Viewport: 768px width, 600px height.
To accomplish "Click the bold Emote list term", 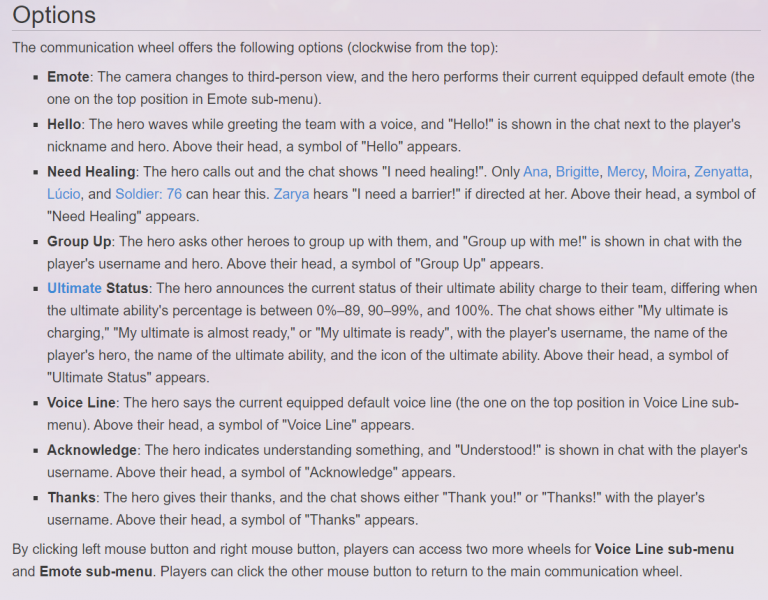I will pos(68,77).
